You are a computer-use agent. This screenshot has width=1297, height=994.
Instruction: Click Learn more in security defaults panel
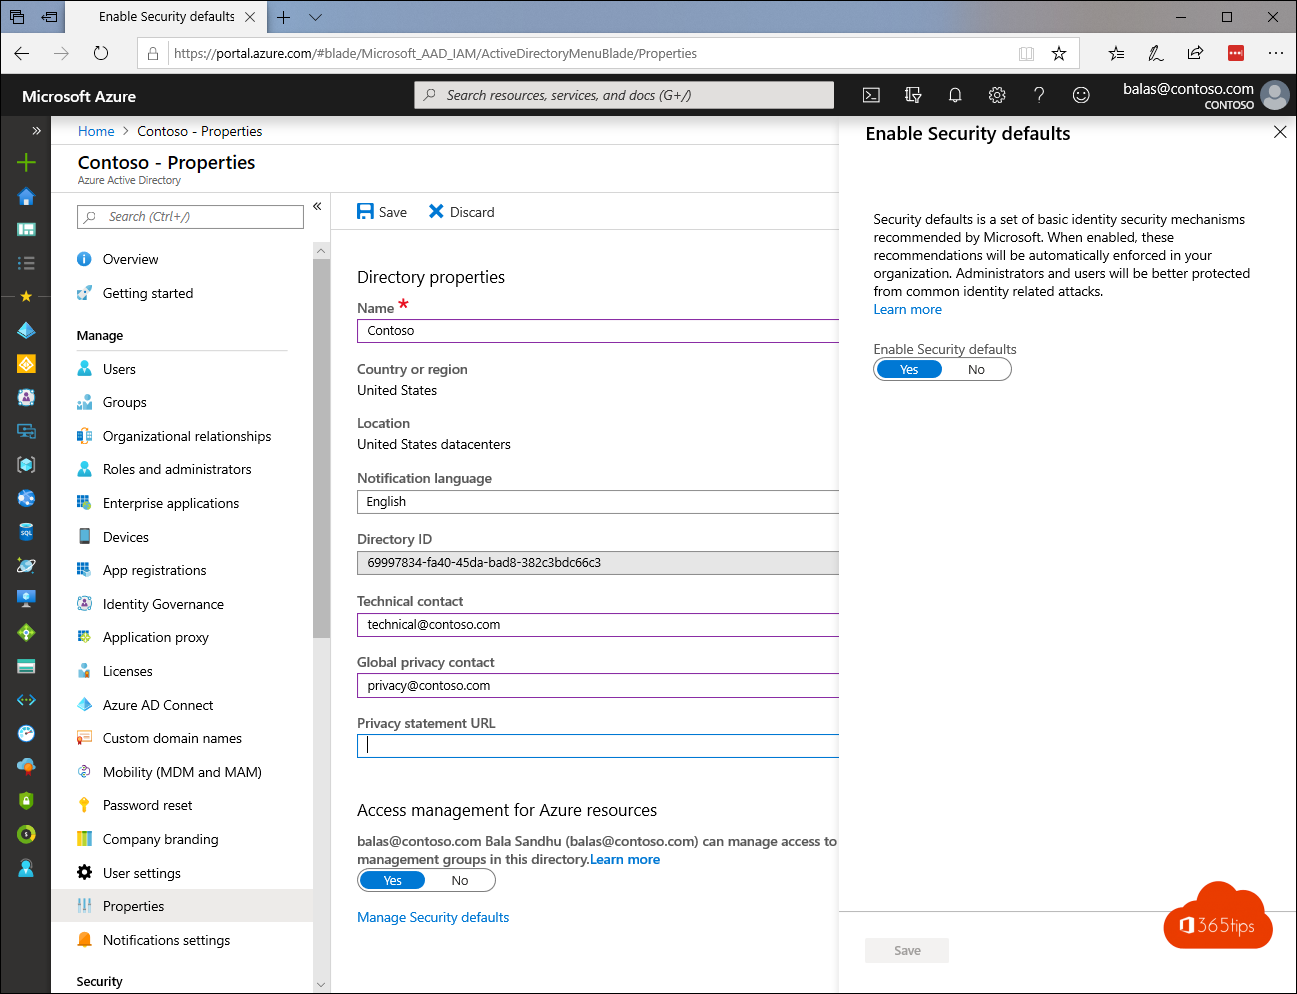coord(907,309)
